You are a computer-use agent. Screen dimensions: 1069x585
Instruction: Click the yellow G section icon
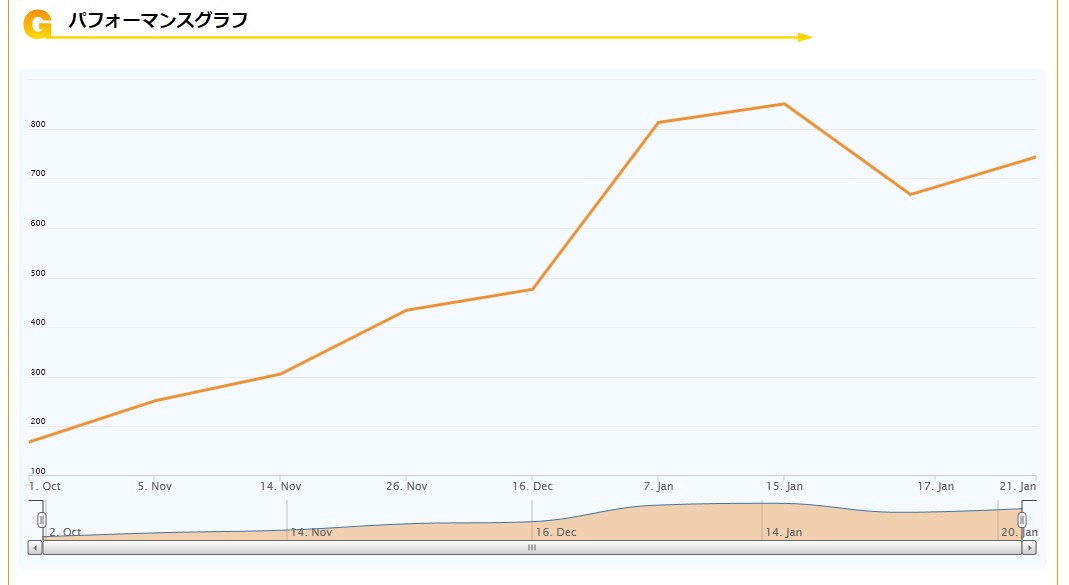pos(37,24)
